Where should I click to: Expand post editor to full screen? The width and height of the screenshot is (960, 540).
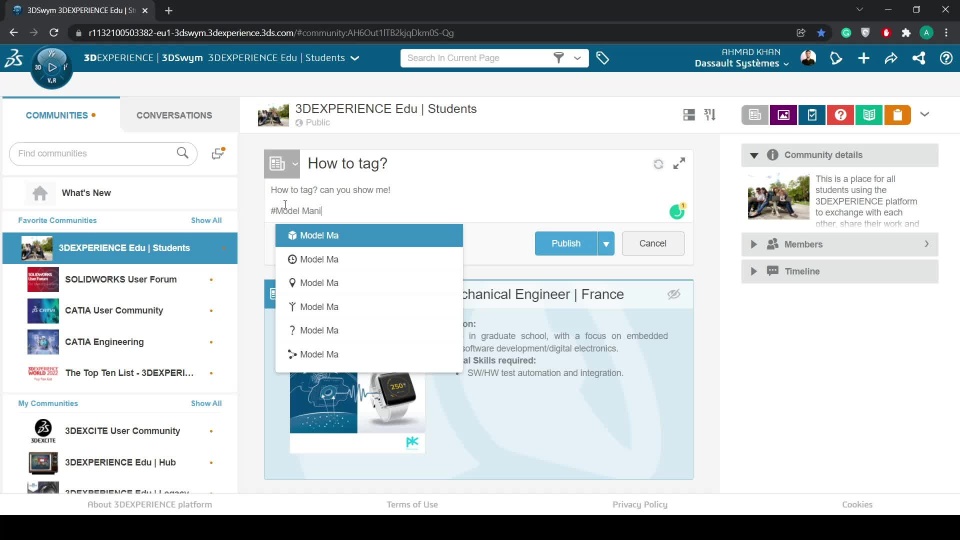(679, 163)
